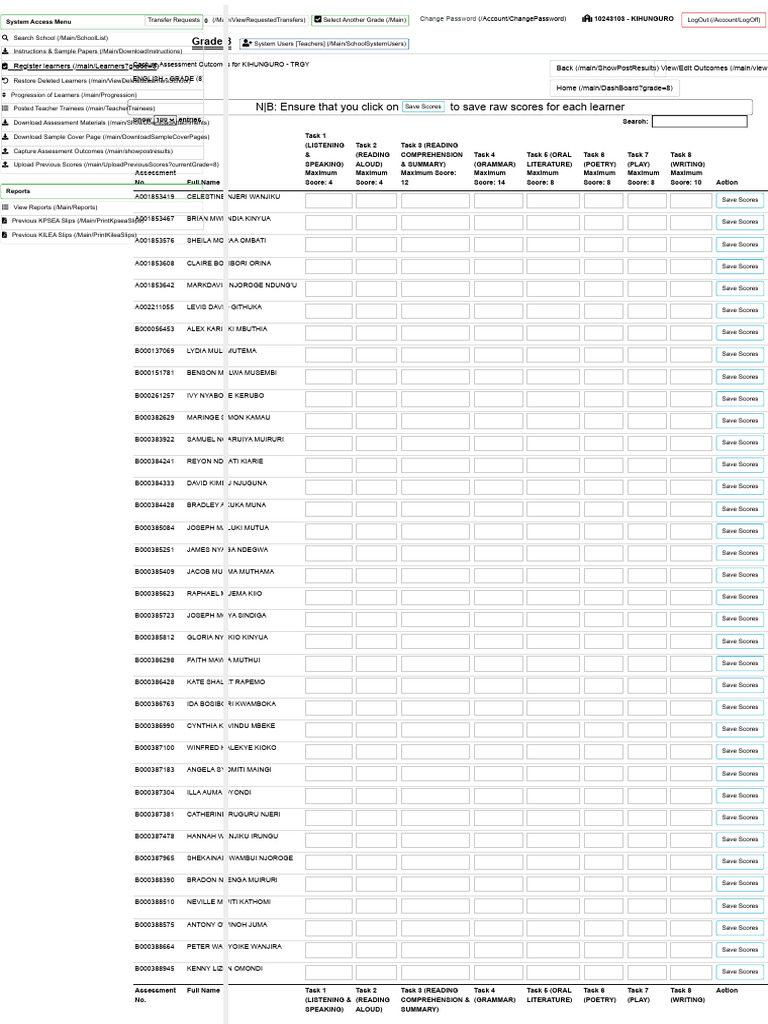Screen dimensions: 768x1024
Task: Click Save Scores for BRIAN MWENDIA KINYUA
Action: 739,222
